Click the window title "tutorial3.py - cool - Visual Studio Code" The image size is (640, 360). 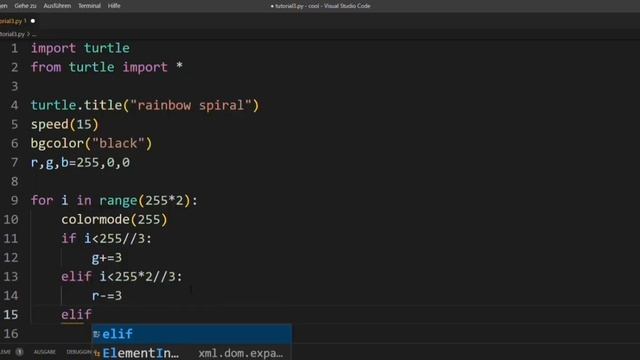[x=322, y=6]
